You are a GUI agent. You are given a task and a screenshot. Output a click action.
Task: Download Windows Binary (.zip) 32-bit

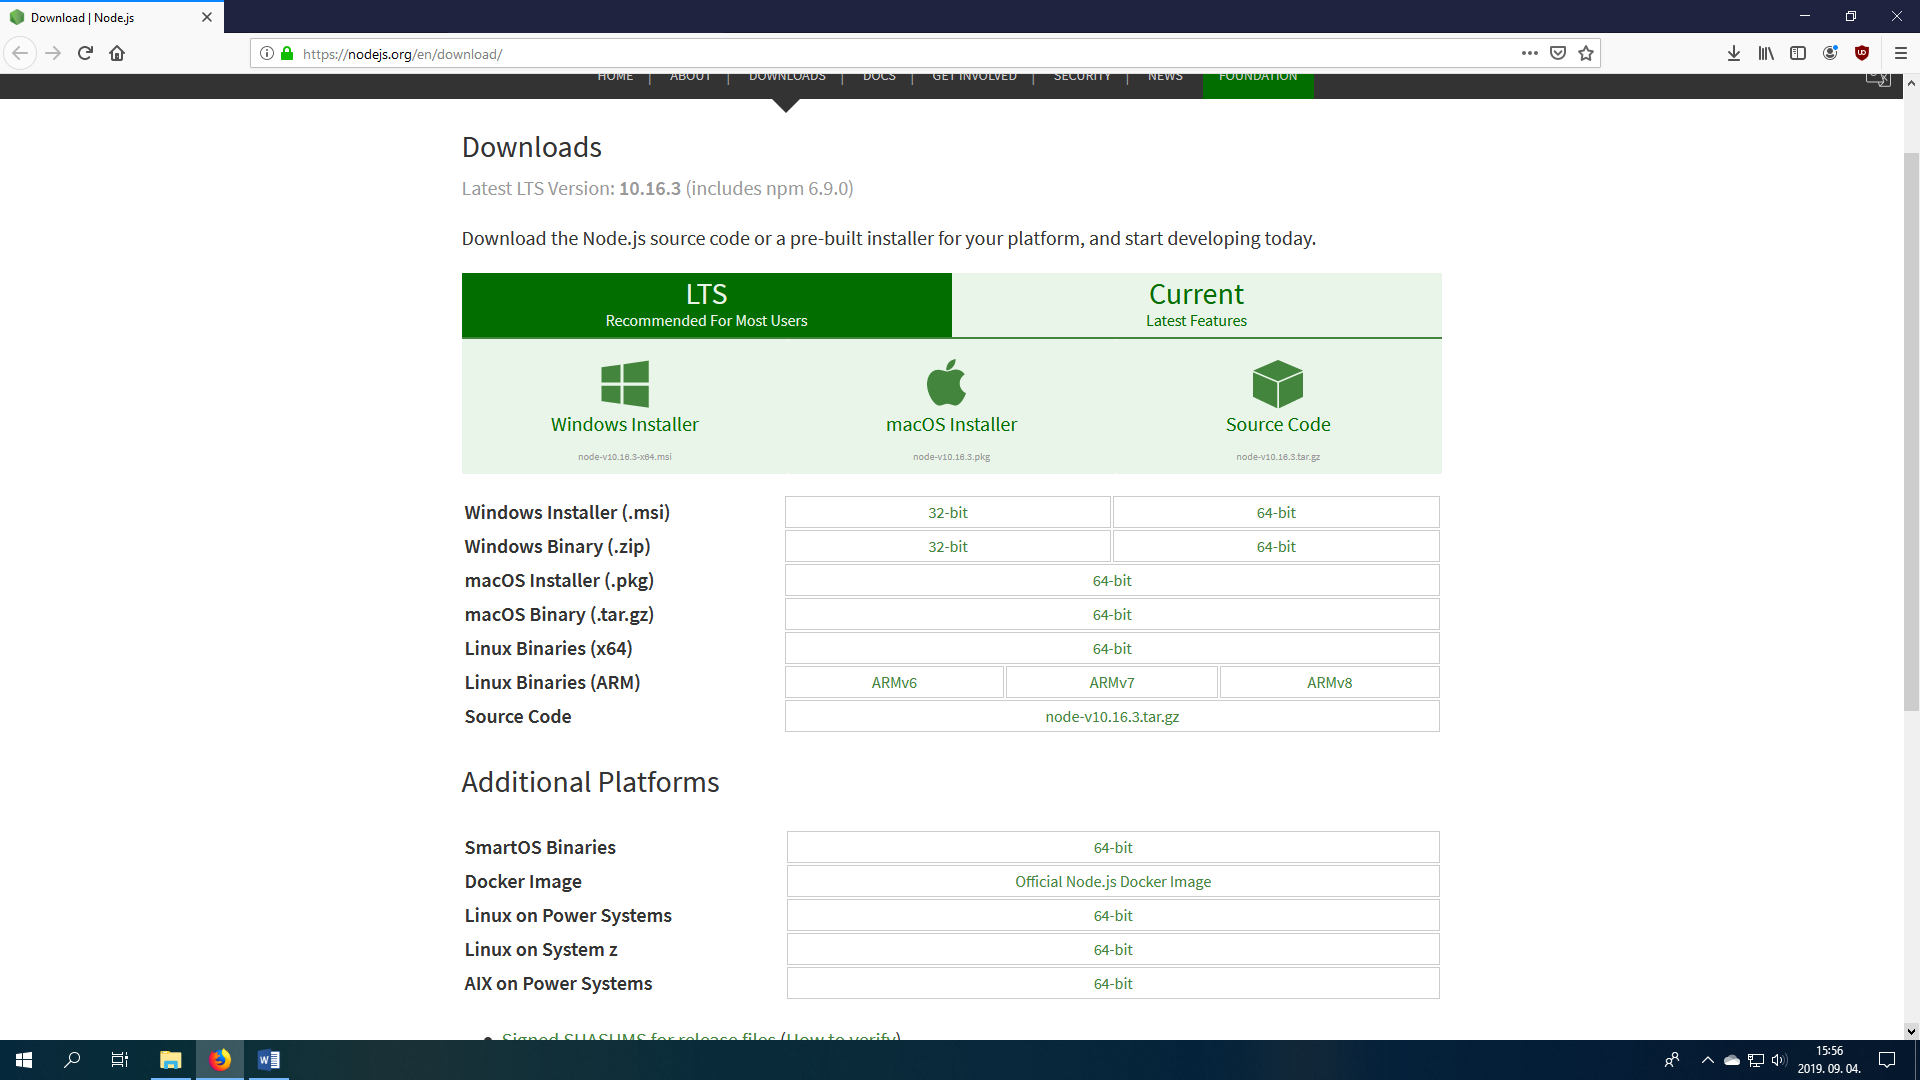[947, 546]
